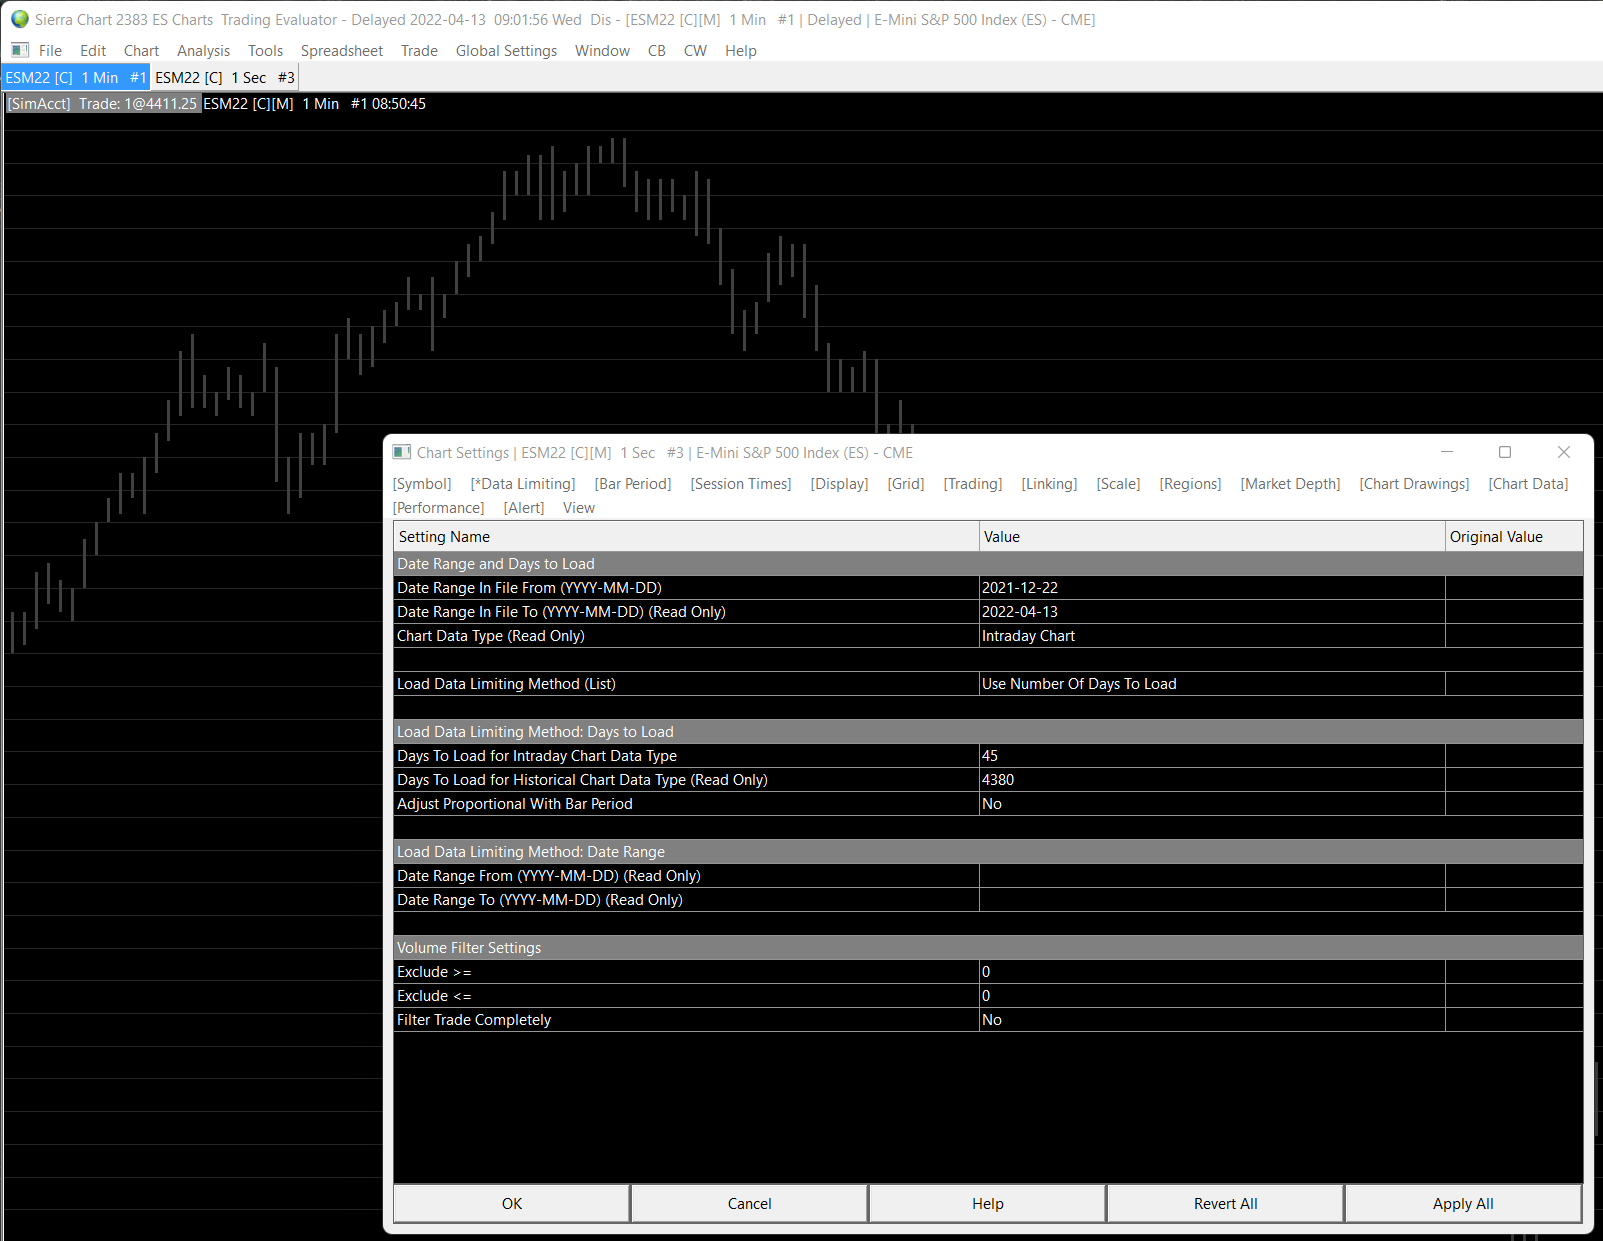Screen dimensions: 1603x1241
Task: Open the Edit menu
Action: click(93, 51)
